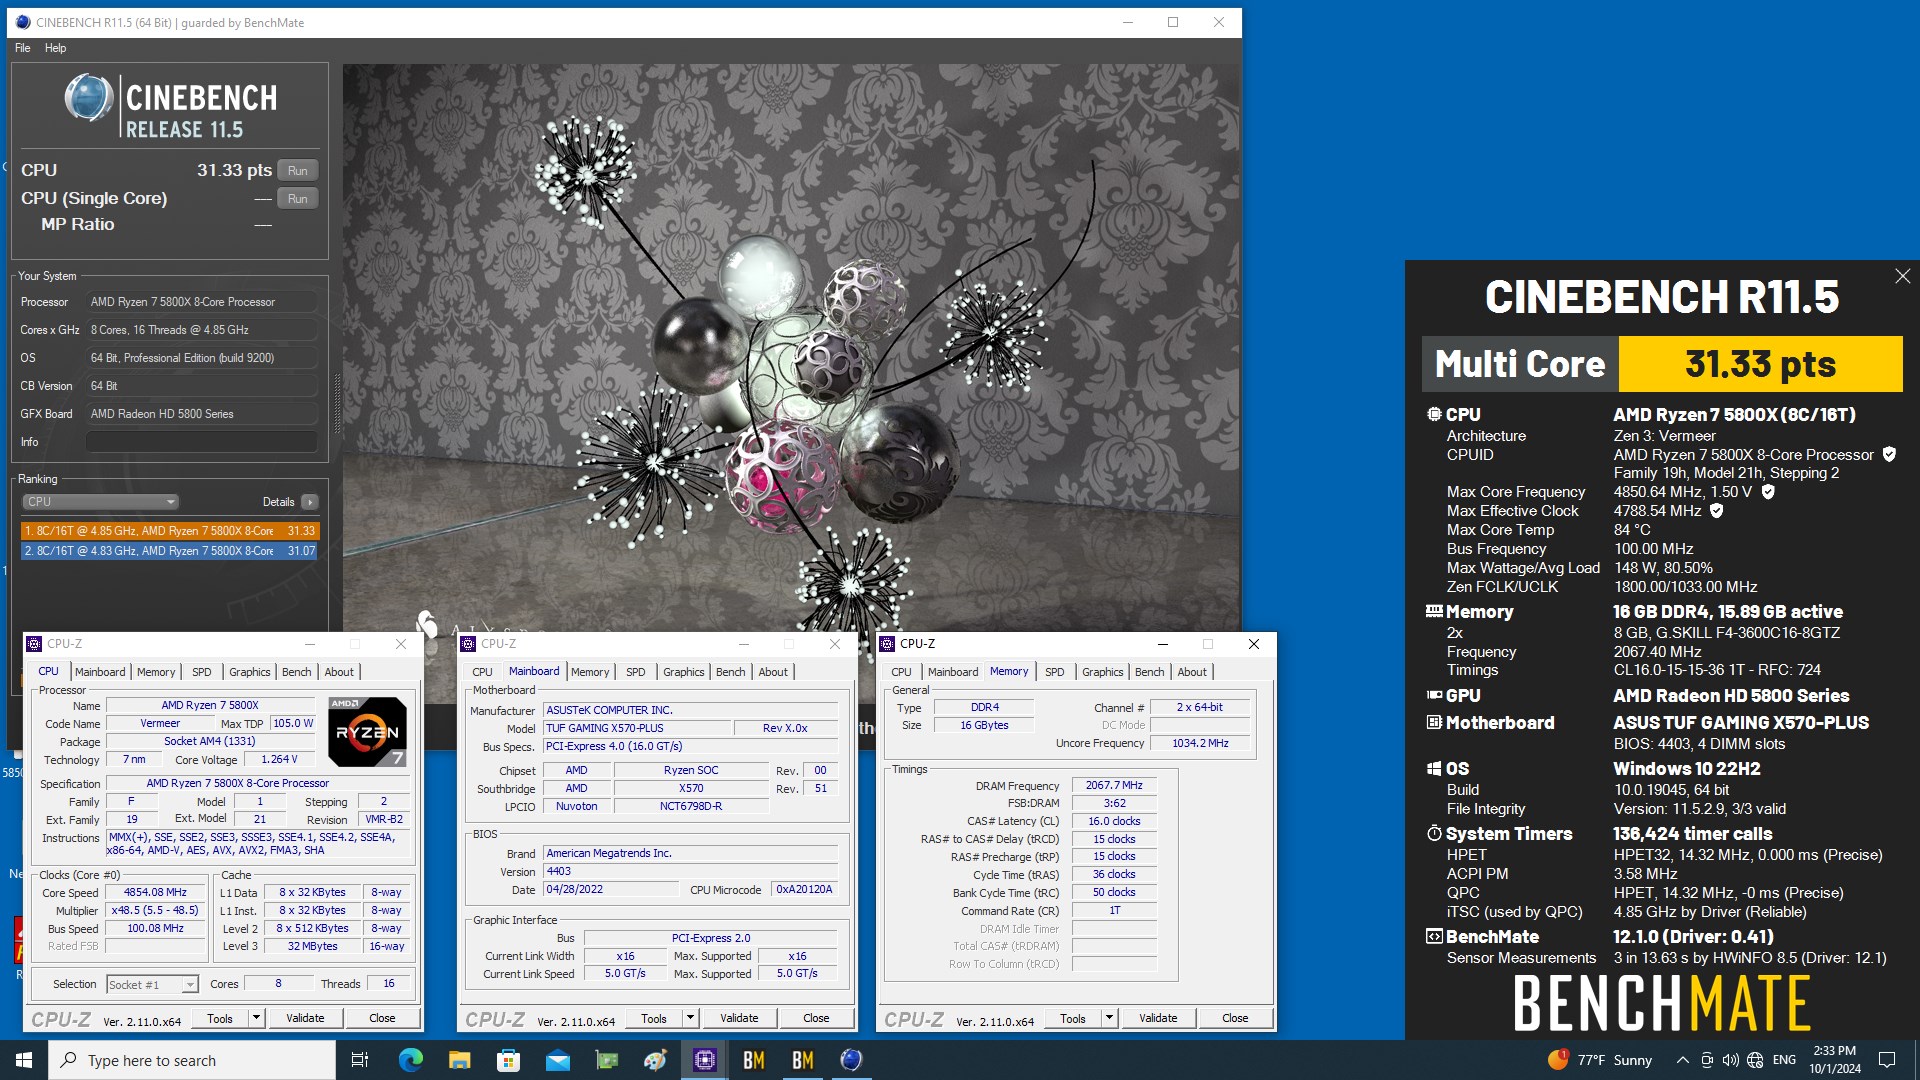Open Task View from taskbar

tap(360, 1060)
